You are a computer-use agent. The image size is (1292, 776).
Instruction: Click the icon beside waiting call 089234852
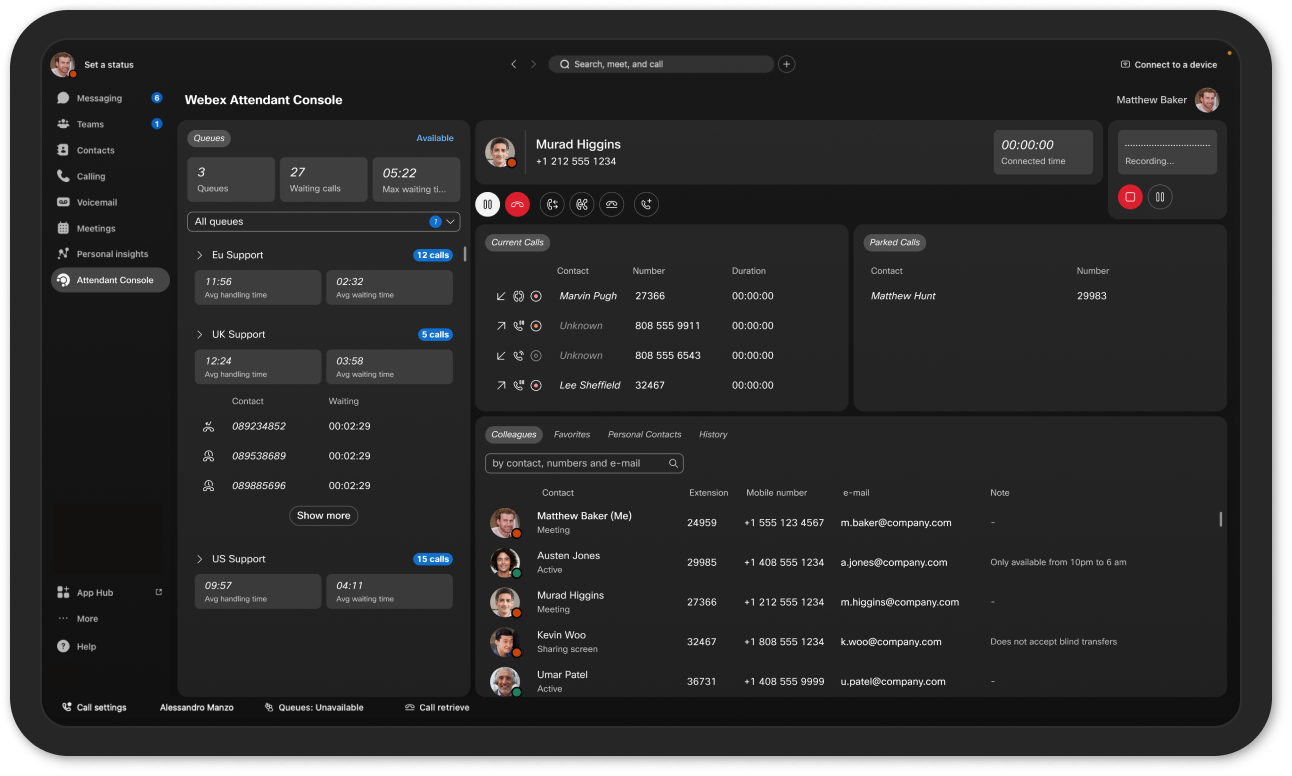pyautogui.click(x=208, y=426)
